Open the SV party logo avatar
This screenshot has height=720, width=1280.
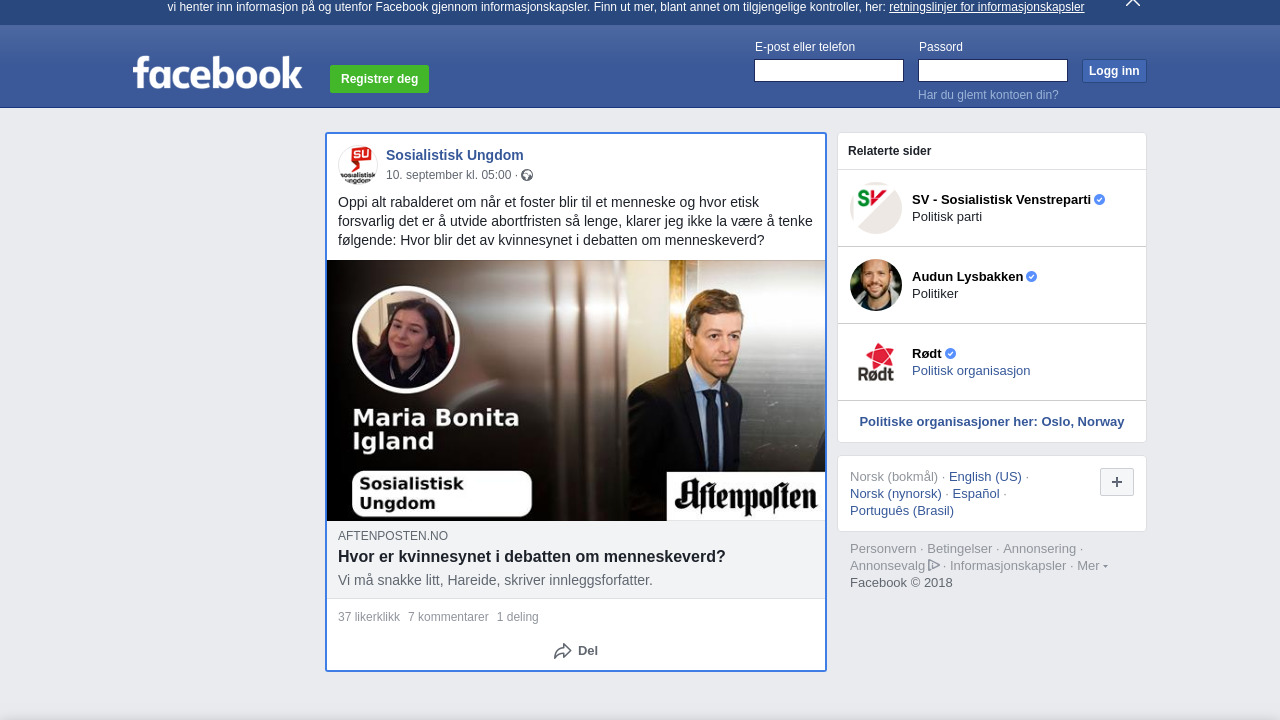pos(876,208)
